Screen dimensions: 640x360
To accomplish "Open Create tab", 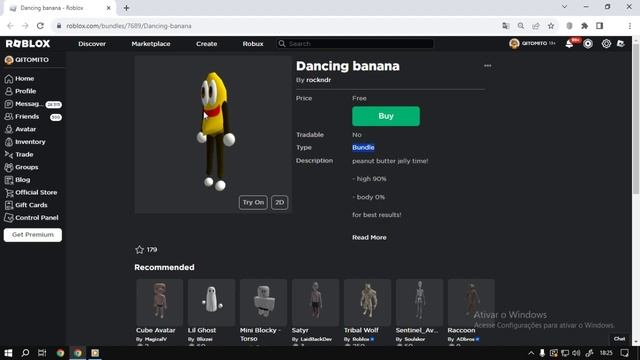I will [x=207, y=44].
